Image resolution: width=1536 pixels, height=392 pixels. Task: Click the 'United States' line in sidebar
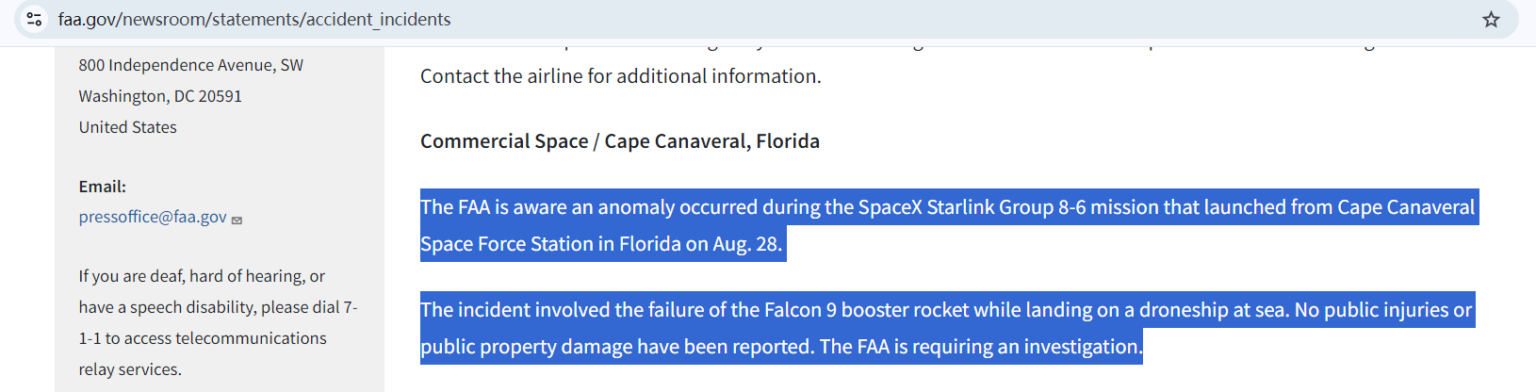point(128,127)
